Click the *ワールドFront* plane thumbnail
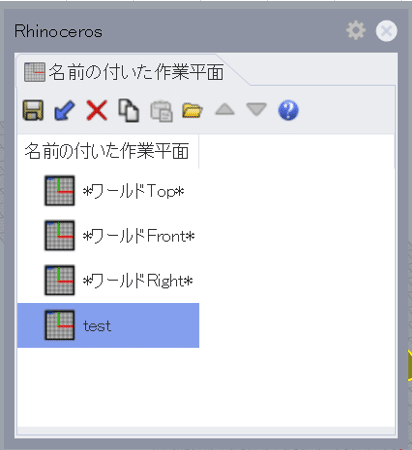The image size is (412, 450). [x=60, y=235]
